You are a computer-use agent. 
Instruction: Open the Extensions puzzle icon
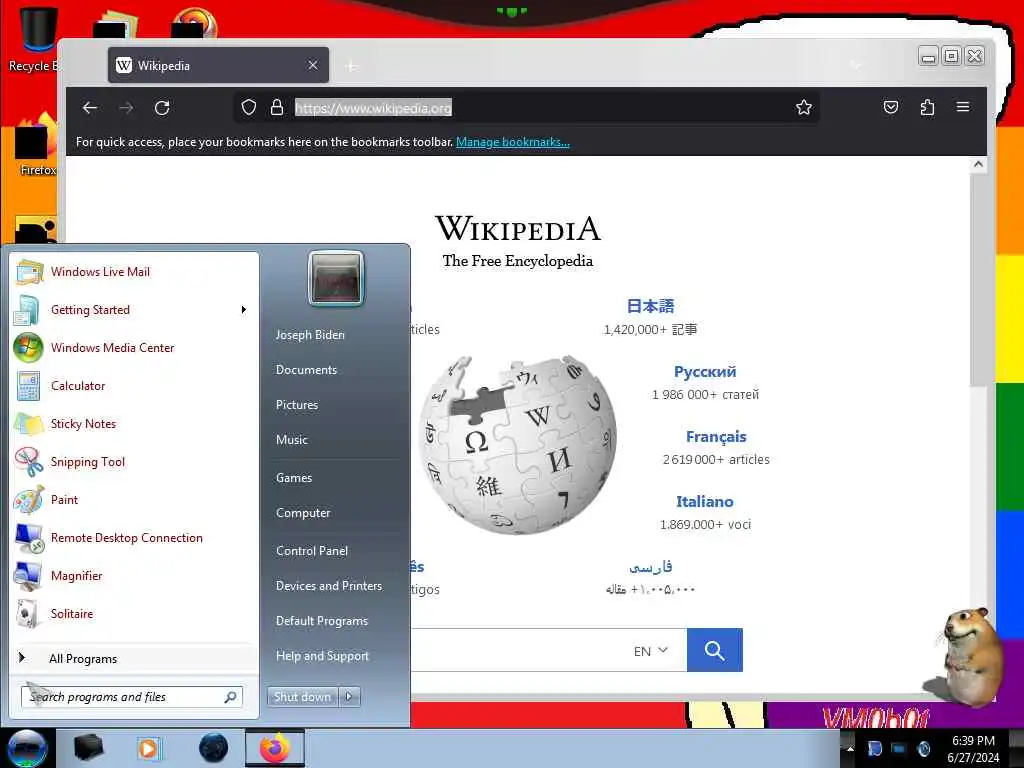pyautogui.click(x=927, y=107)
